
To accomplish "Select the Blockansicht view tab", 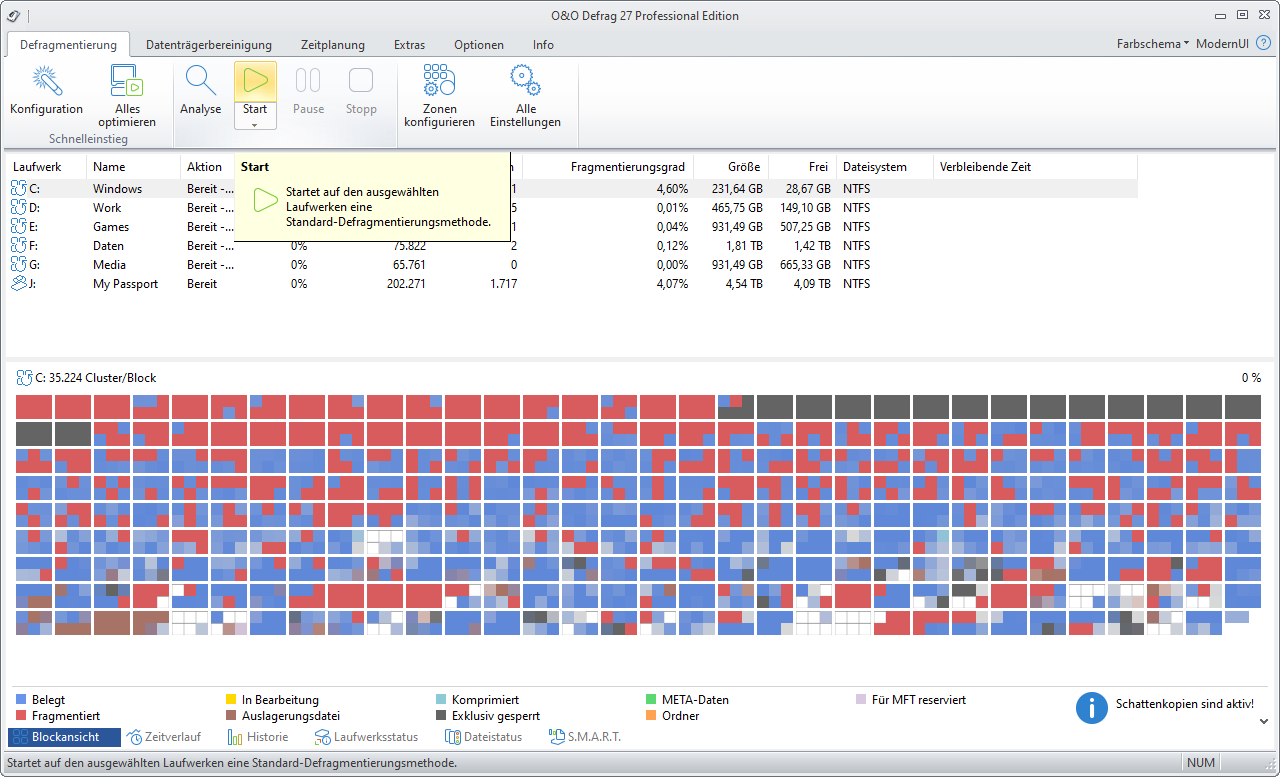I will point(64,737).
